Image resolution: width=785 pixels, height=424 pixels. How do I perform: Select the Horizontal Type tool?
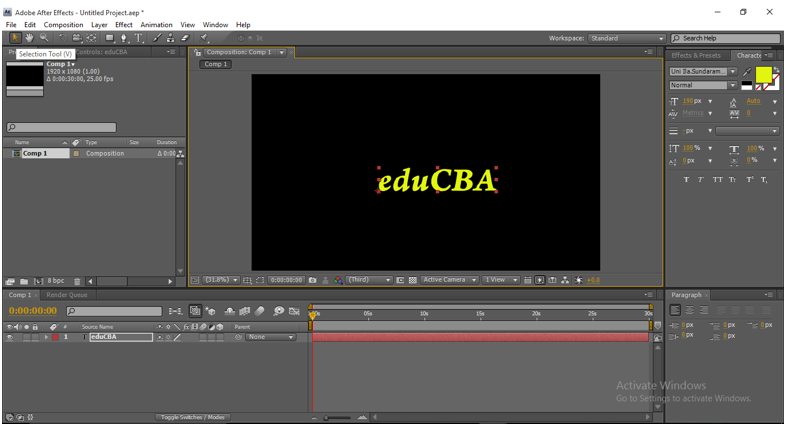[139, 38]
